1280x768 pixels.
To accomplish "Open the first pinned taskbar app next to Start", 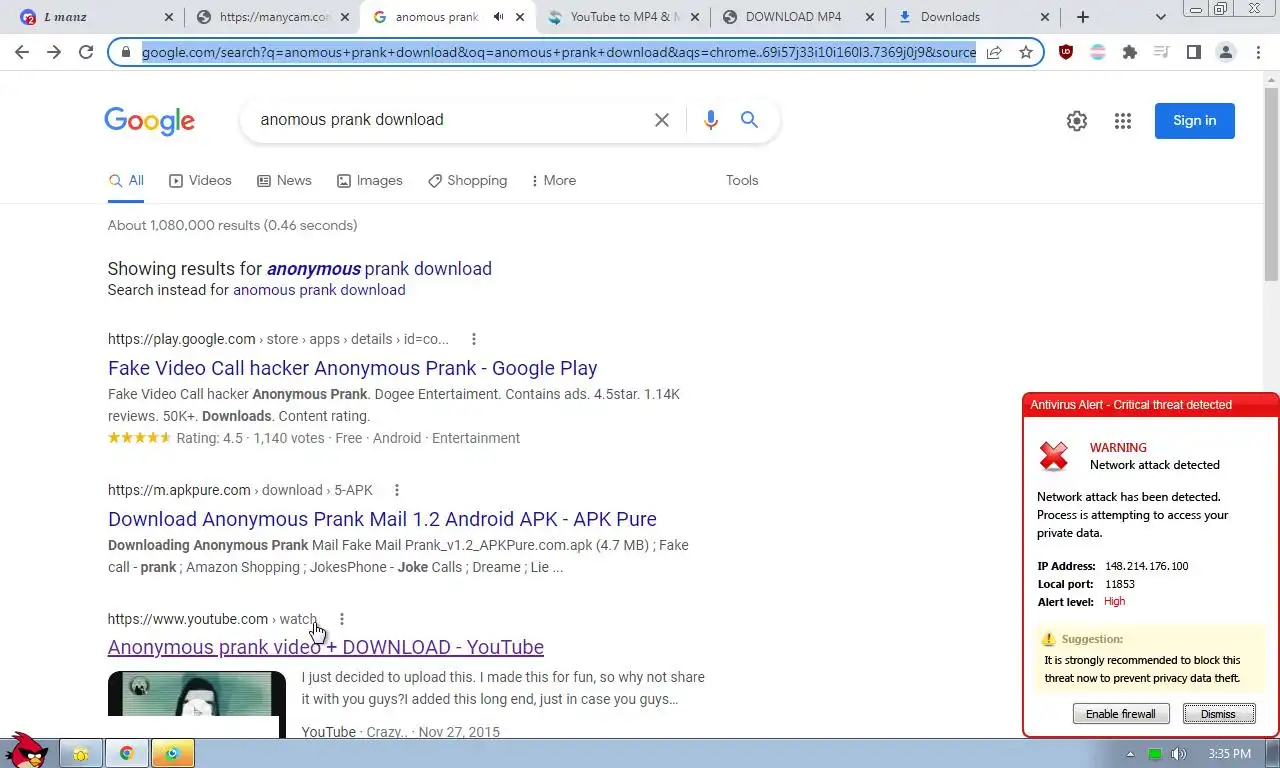I will pyautogui.click(x=79, y=753).
